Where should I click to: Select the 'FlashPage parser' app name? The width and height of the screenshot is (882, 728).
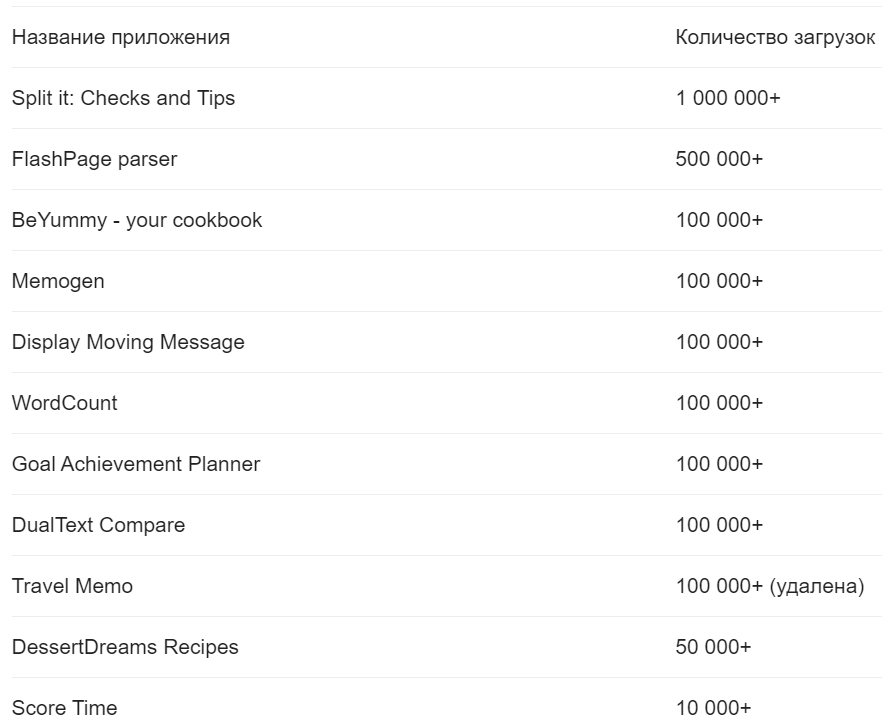[x=94, y=159]
